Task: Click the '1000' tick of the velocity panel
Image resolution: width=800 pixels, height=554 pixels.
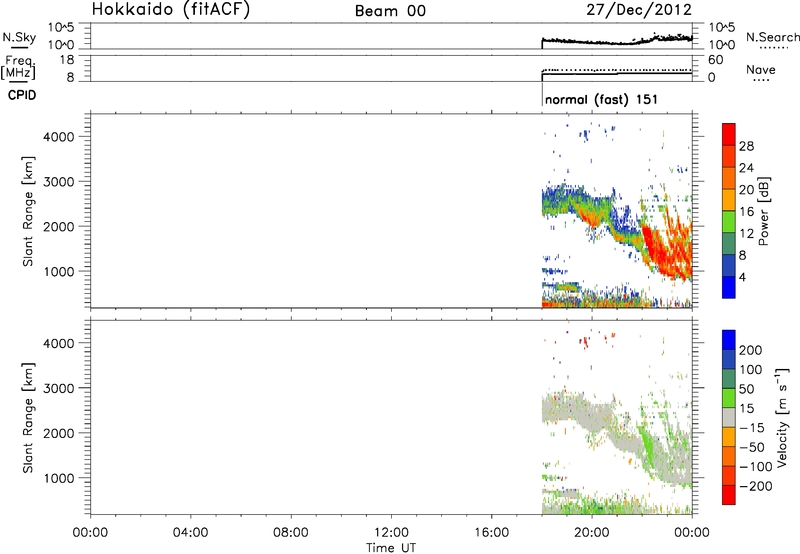Action: click(x=59, y=478)
